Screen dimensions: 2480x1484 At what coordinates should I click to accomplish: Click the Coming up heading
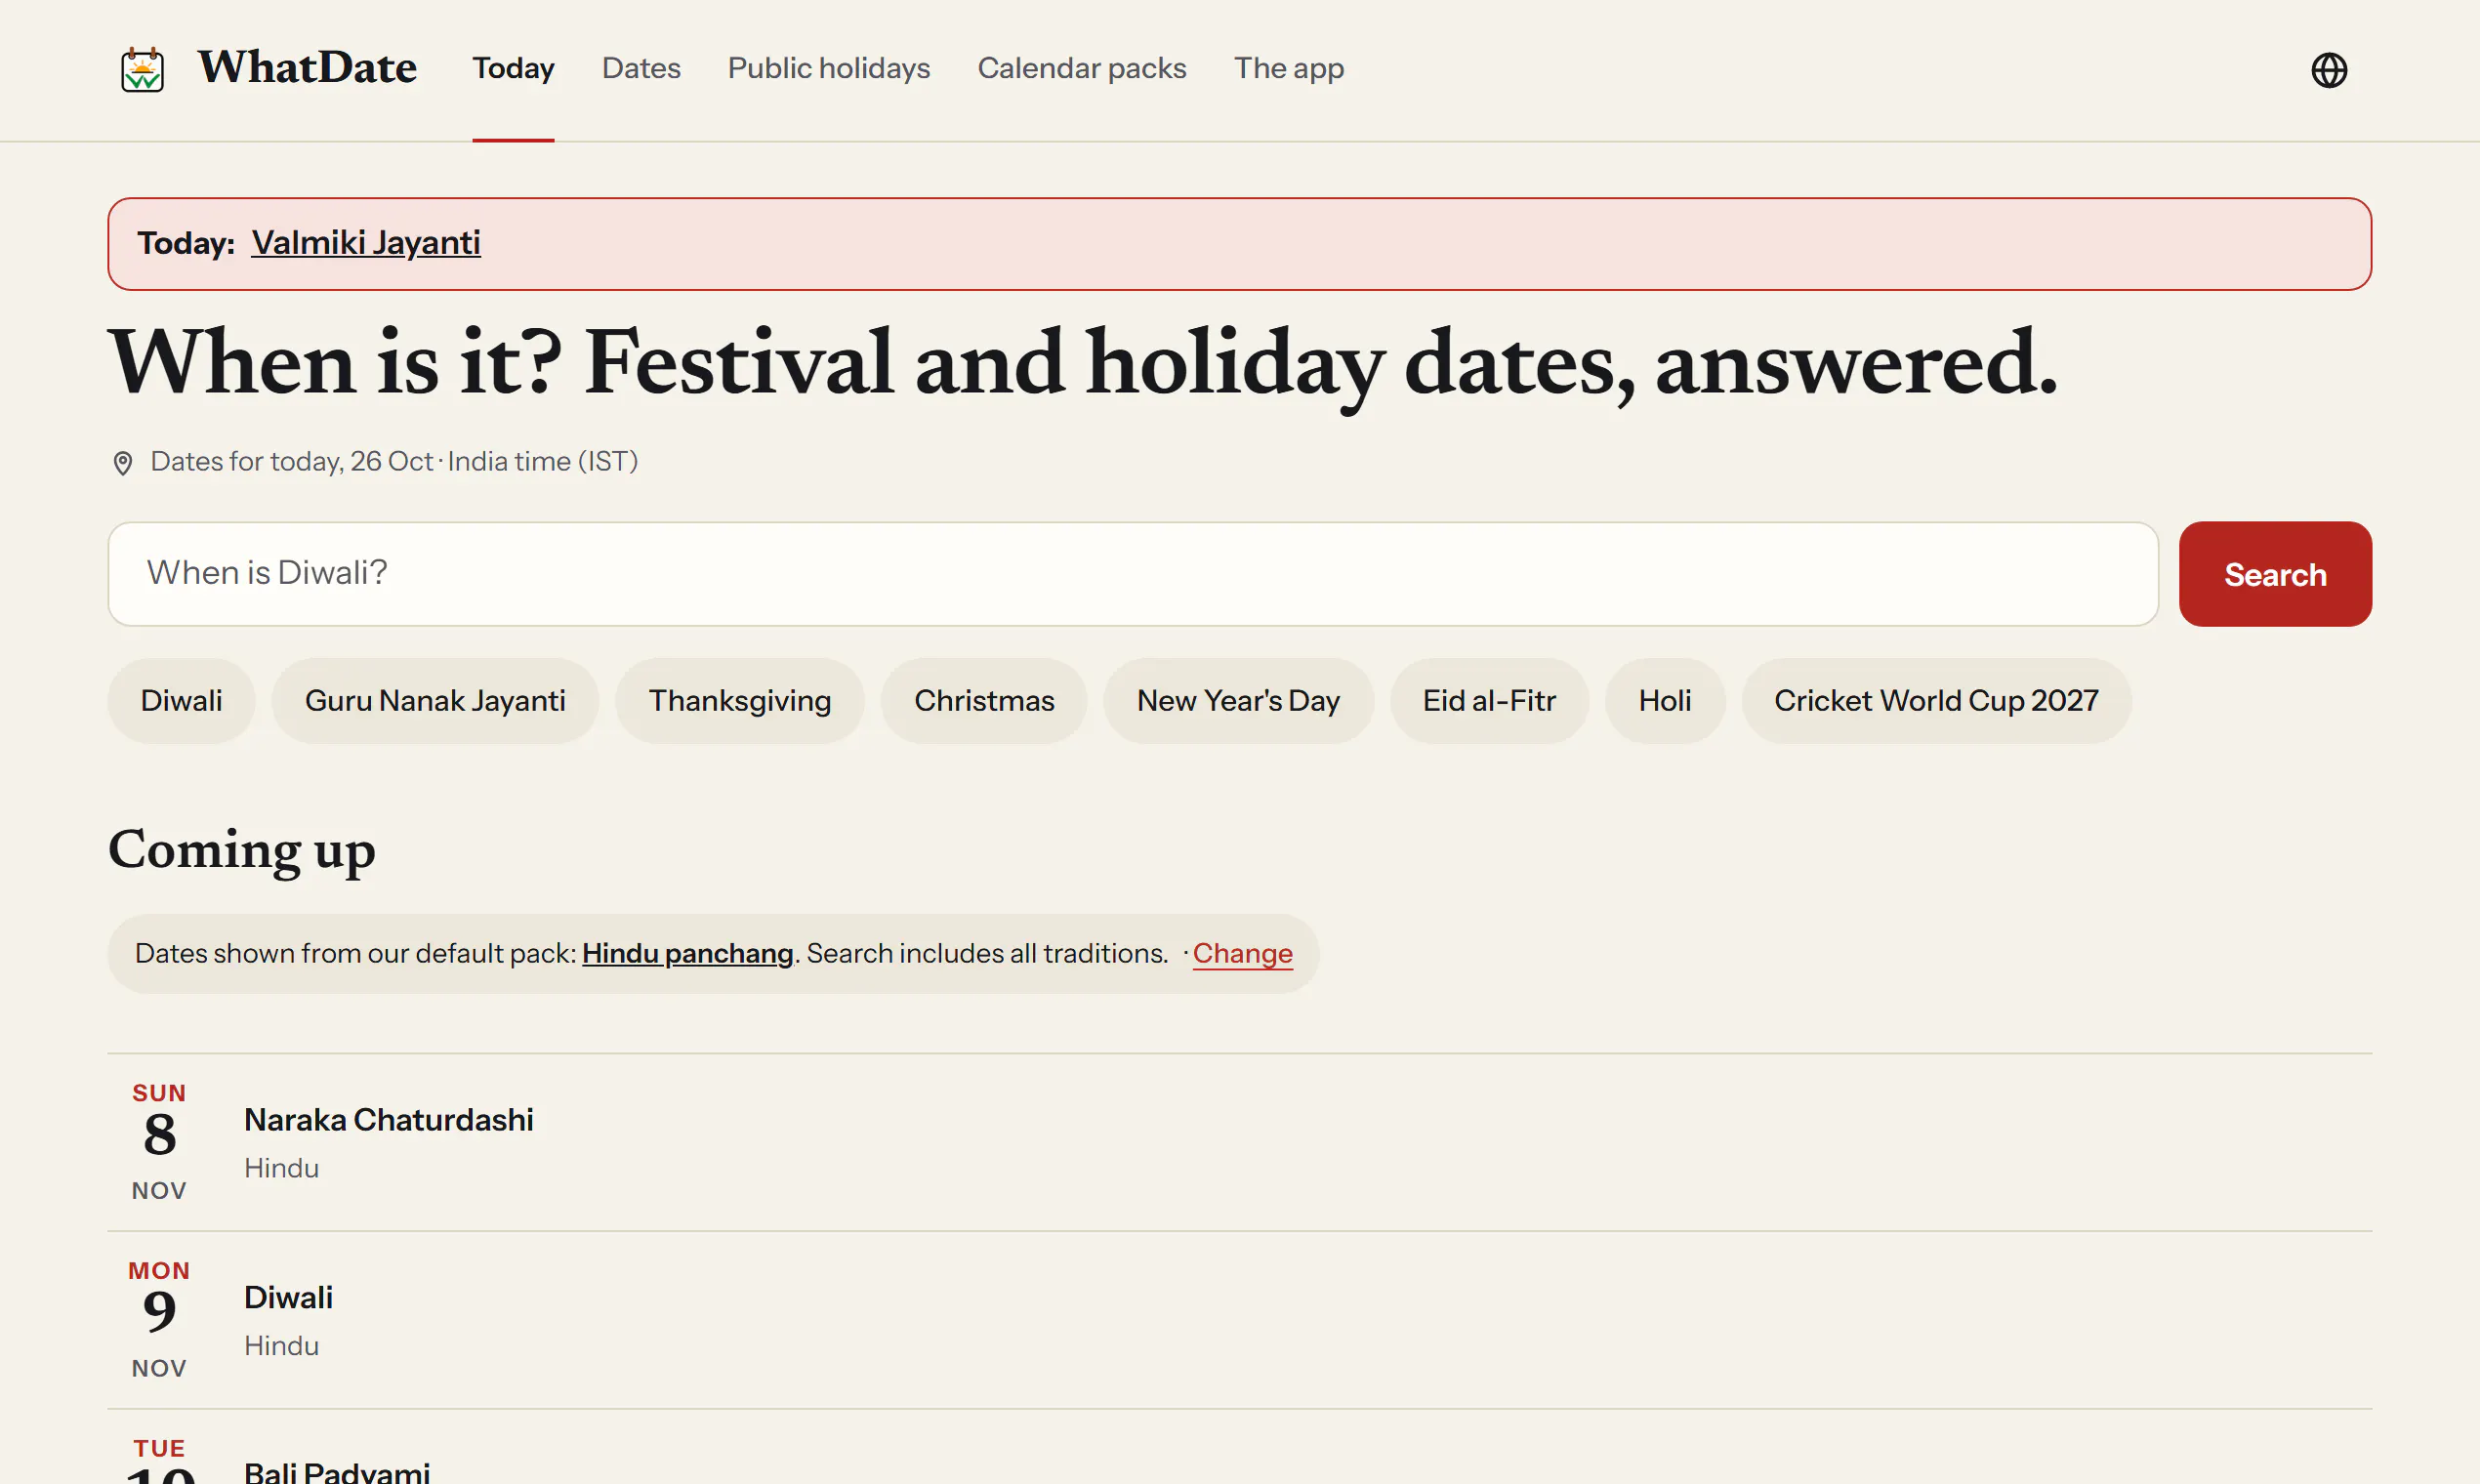[x=241, y=850]
